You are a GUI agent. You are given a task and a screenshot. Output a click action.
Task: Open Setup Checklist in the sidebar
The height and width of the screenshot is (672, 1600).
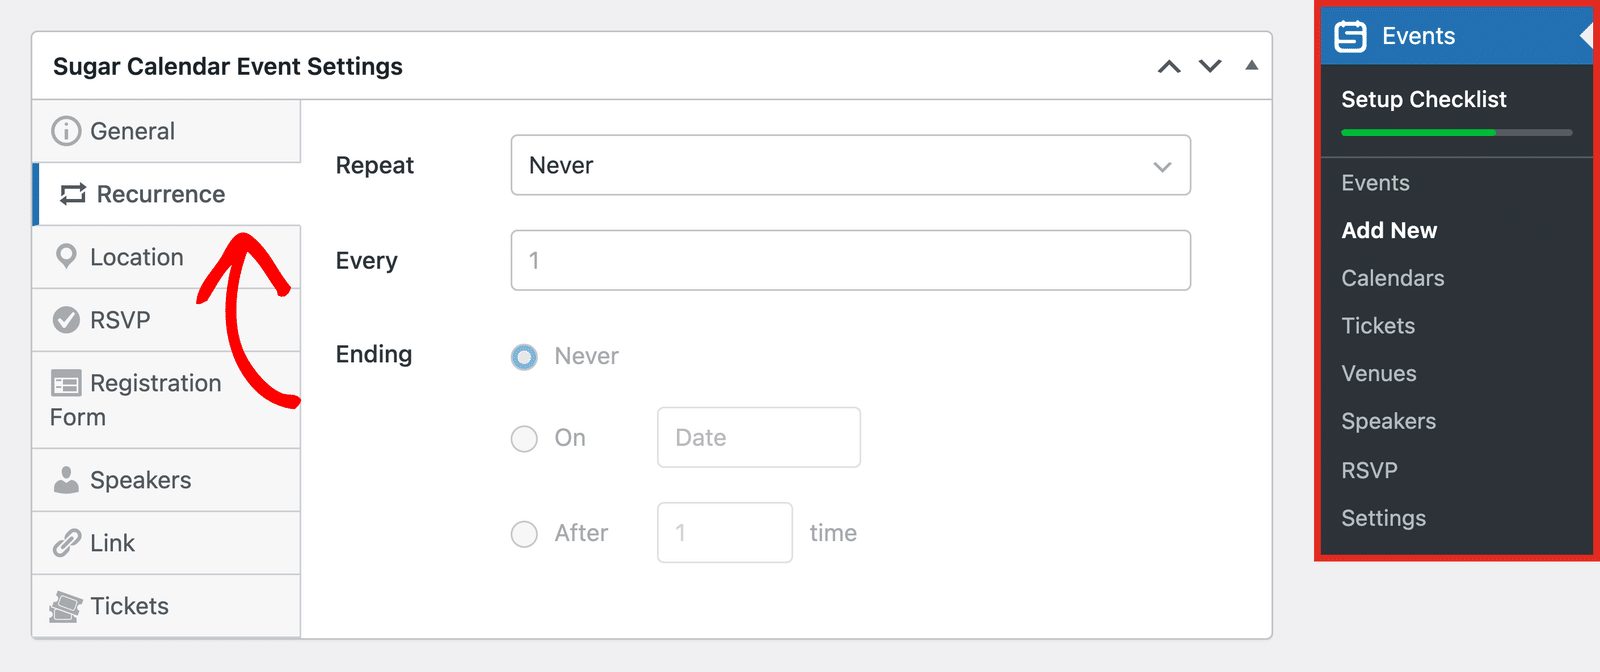tap(1424, 99)
